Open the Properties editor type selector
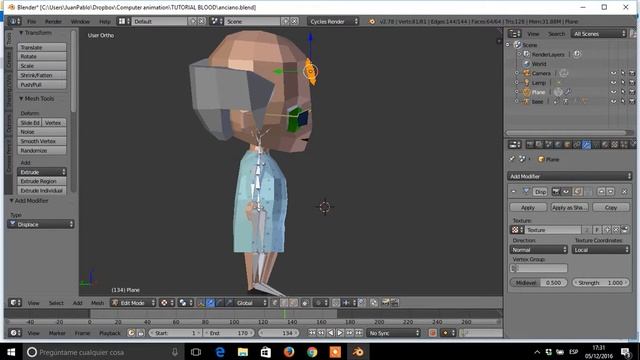The image size is (640, 360). pos(514,144)
